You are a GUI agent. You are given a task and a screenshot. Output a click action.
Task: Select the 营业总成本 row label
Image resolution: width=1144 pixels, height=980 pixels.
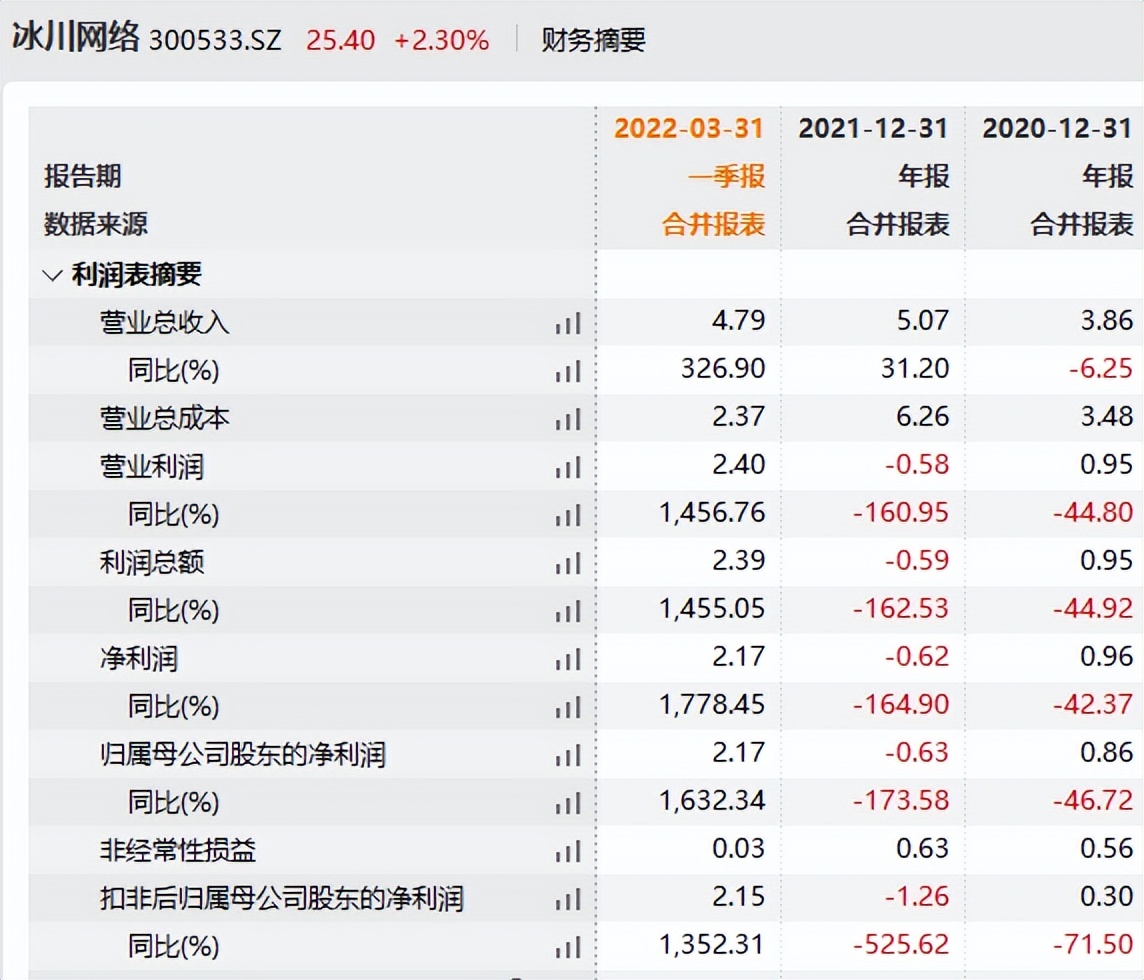(165, 419)
